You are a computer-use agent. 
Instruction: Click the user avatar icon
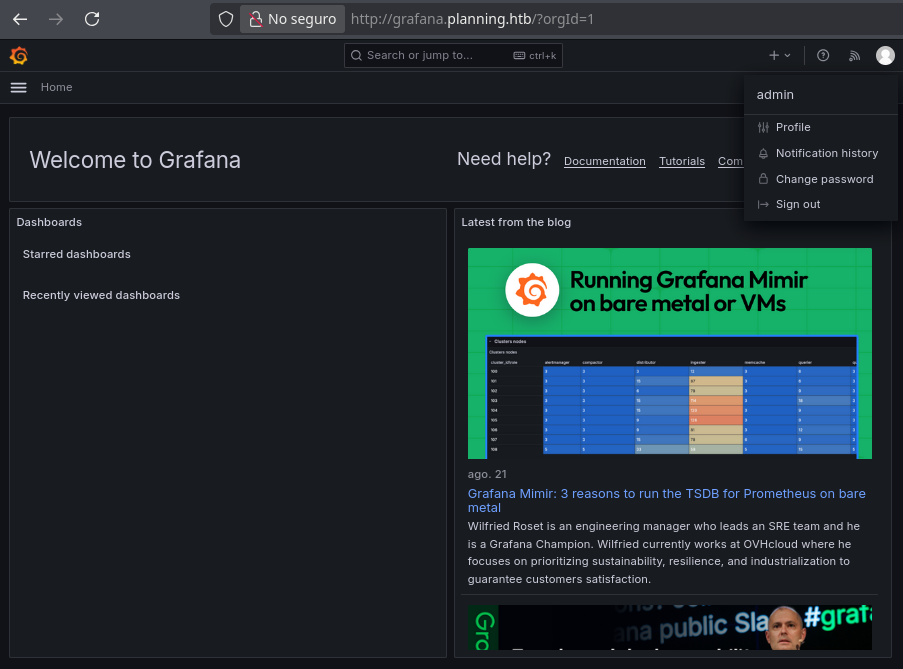coord(885,55)
